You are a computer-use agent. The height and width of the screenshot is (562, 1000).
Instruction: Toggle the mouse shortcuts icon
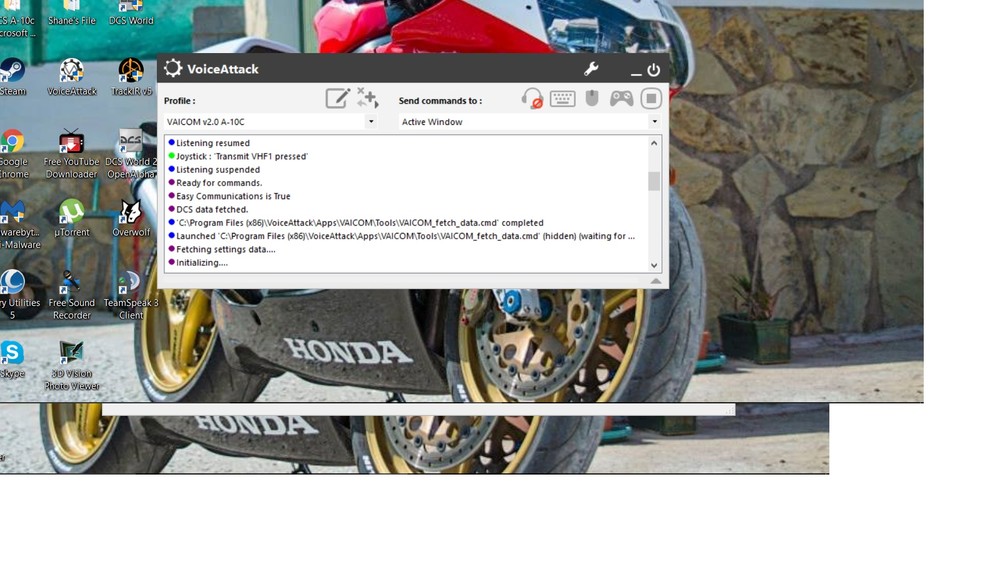592,98
